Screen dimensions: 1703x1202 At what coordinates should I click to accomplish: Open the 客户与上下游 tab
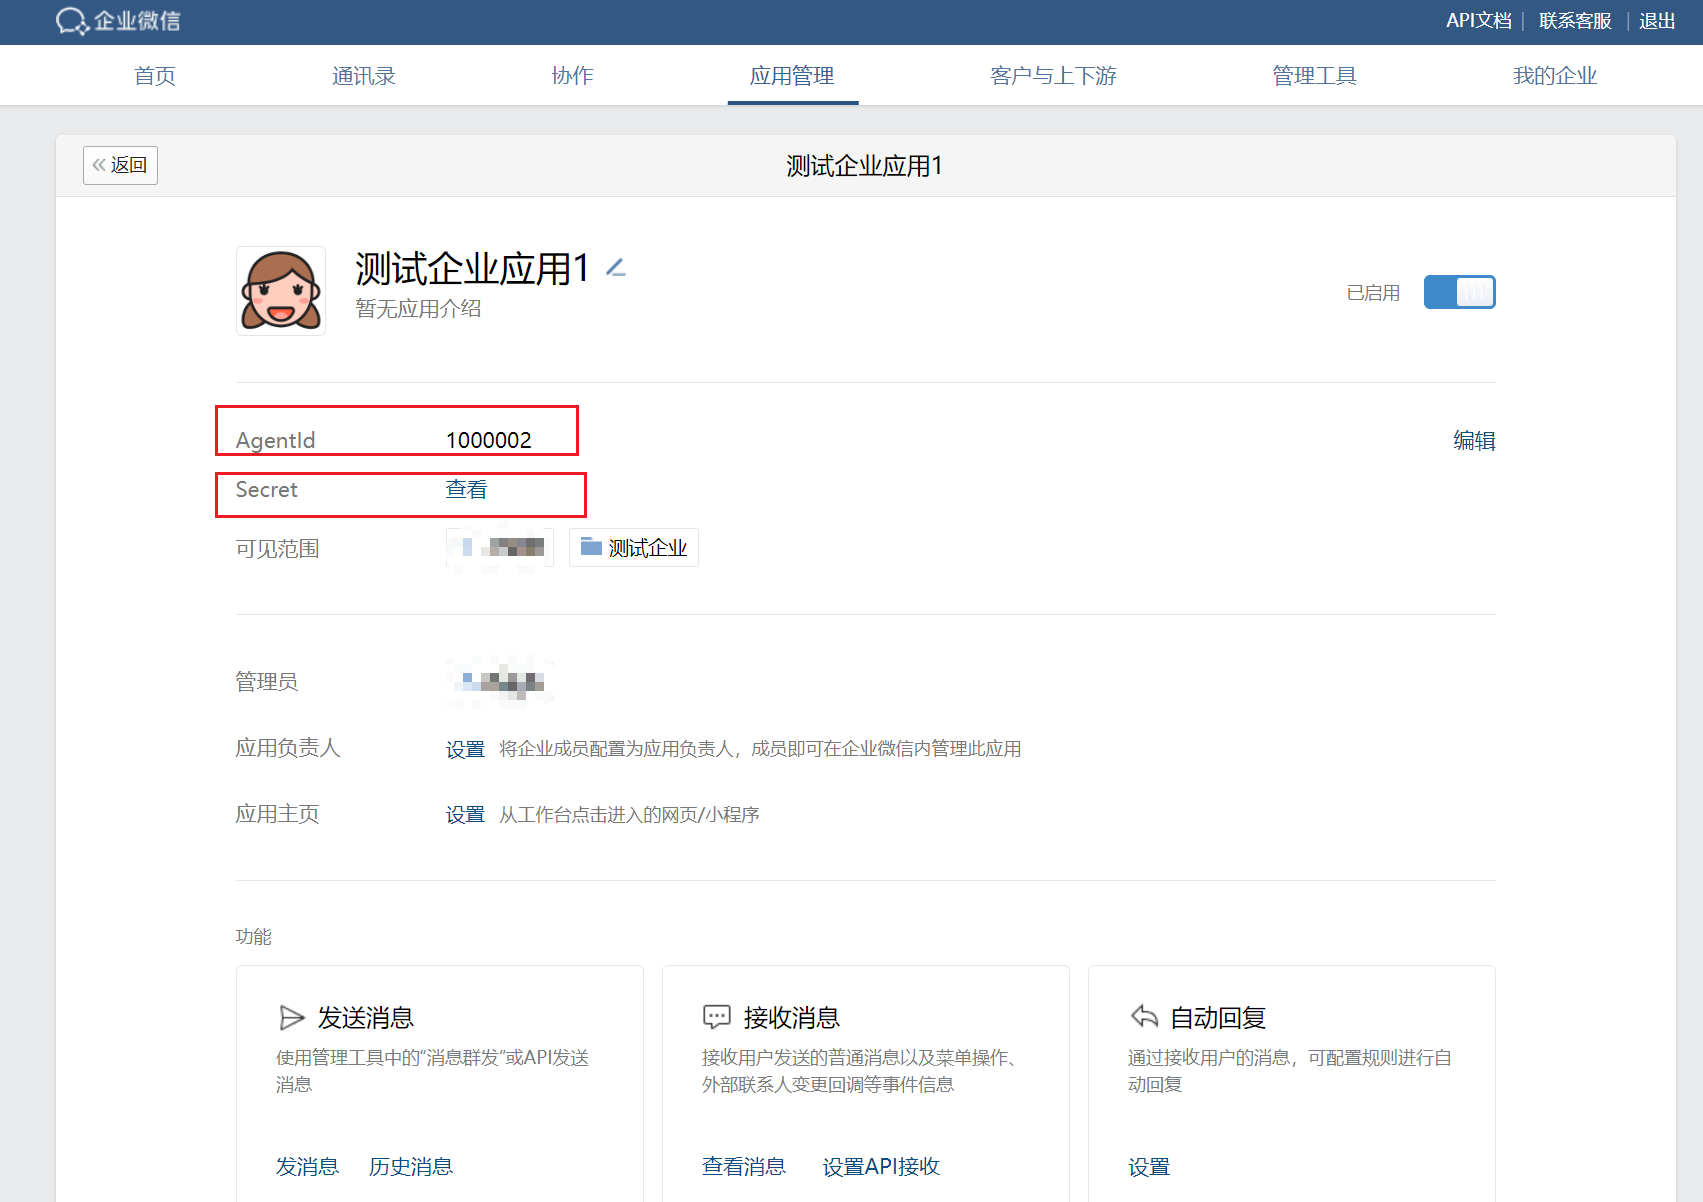tap(1053, 75)
